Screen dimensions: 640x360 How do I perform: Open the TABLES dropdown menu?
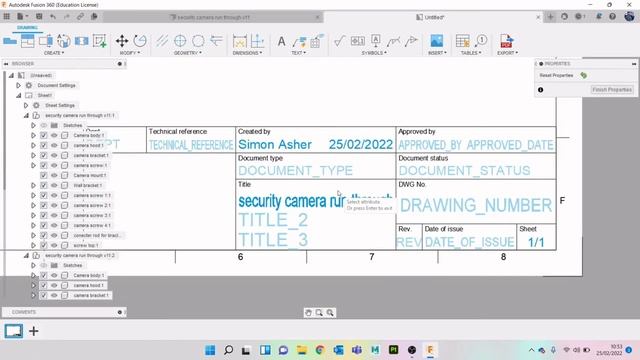[x=471, y=53]
